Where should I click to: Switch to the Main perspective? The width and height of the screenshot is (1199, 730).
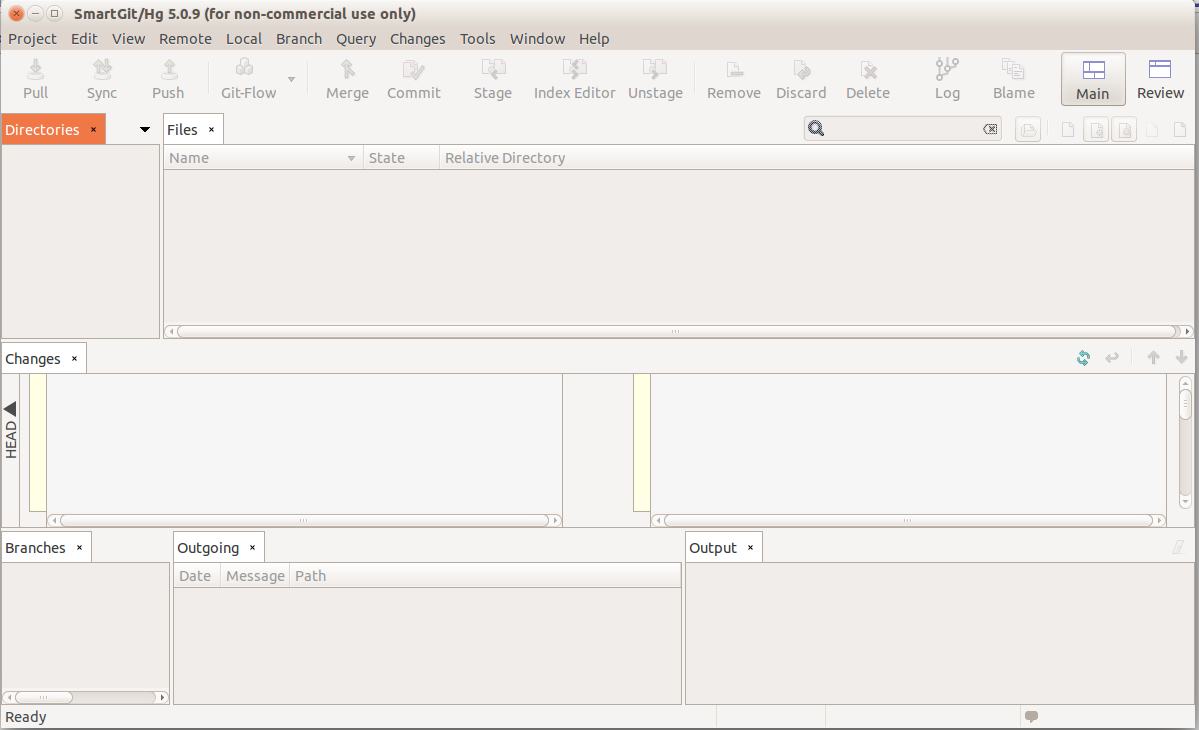[x=1093, y=79]
